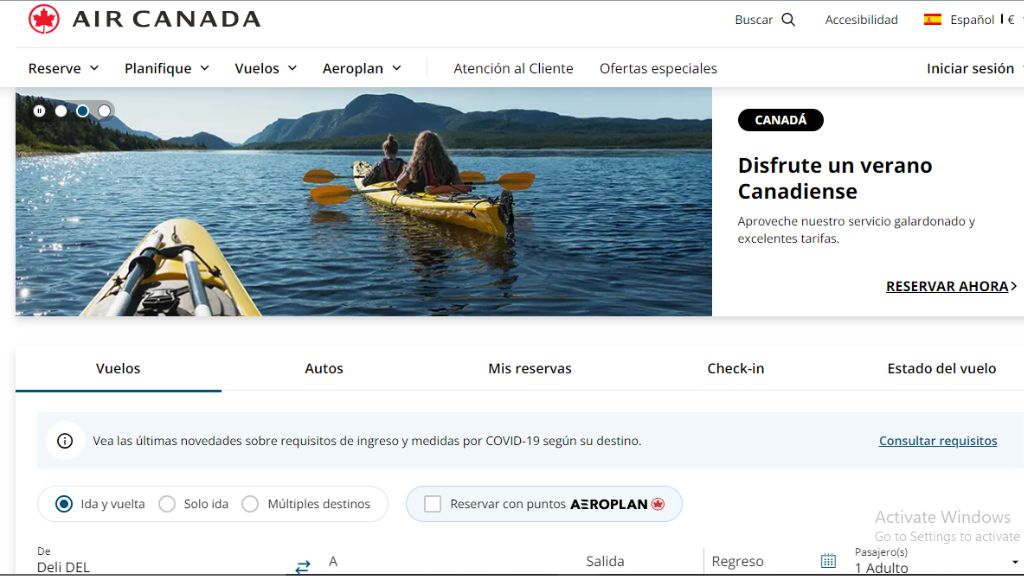The image size is (1024, 576).
Task: Switch to the Autos tab
Action: click(x=324, y=368)
